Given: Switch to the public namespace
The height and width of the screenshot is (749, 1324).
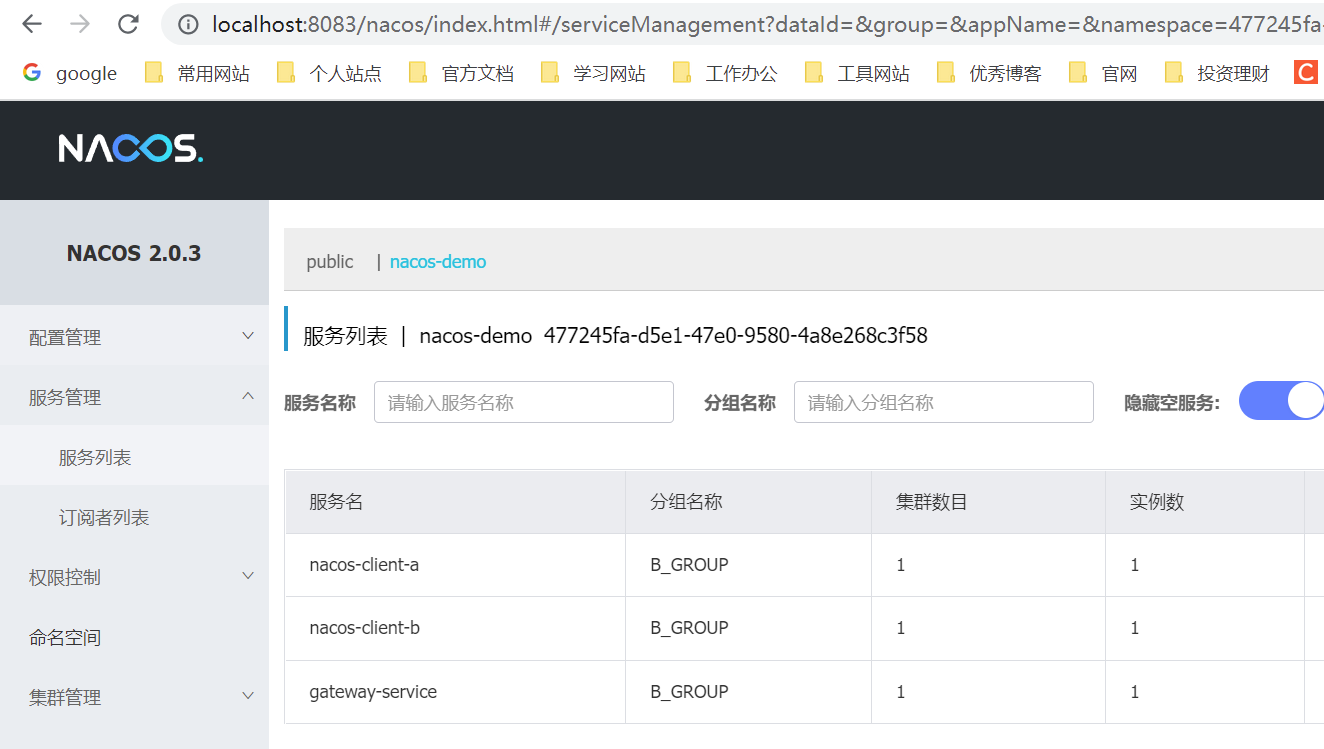Looking at the screenshot, I should pyautogui.click(x=330, y=262).
